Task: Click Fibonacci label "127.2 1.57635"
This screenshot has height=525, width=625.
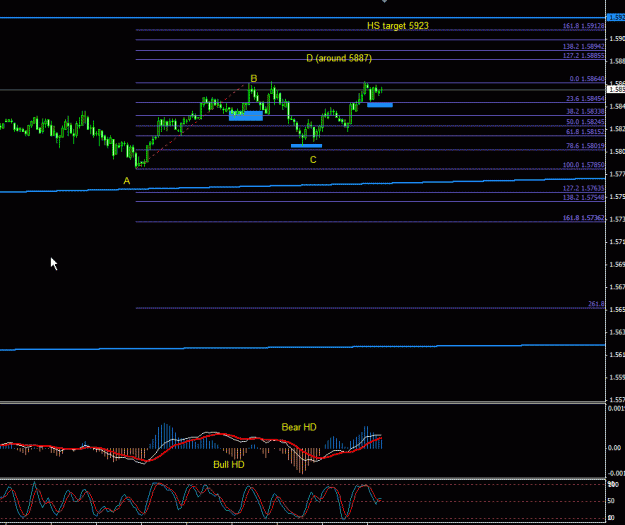Action: [x=584, y=188]
